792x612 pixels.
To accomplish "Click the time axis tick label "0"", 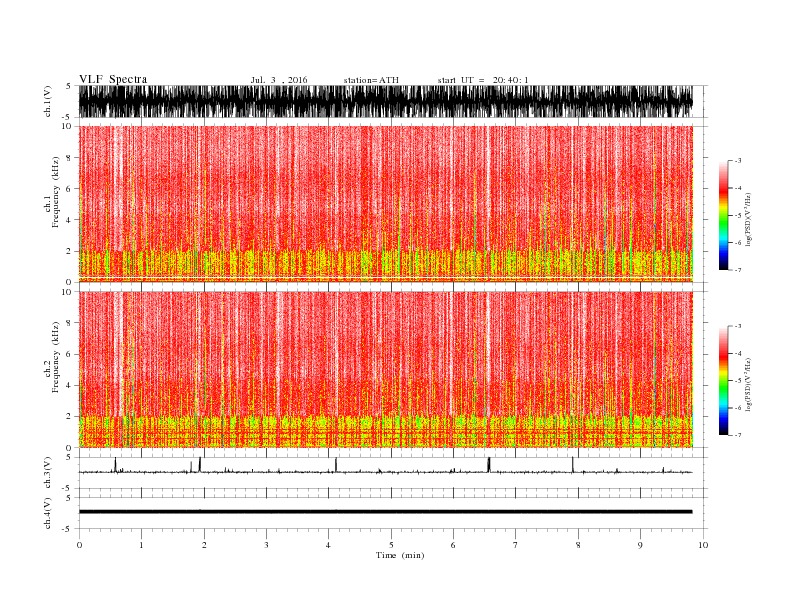I will (x=79, y=545).
